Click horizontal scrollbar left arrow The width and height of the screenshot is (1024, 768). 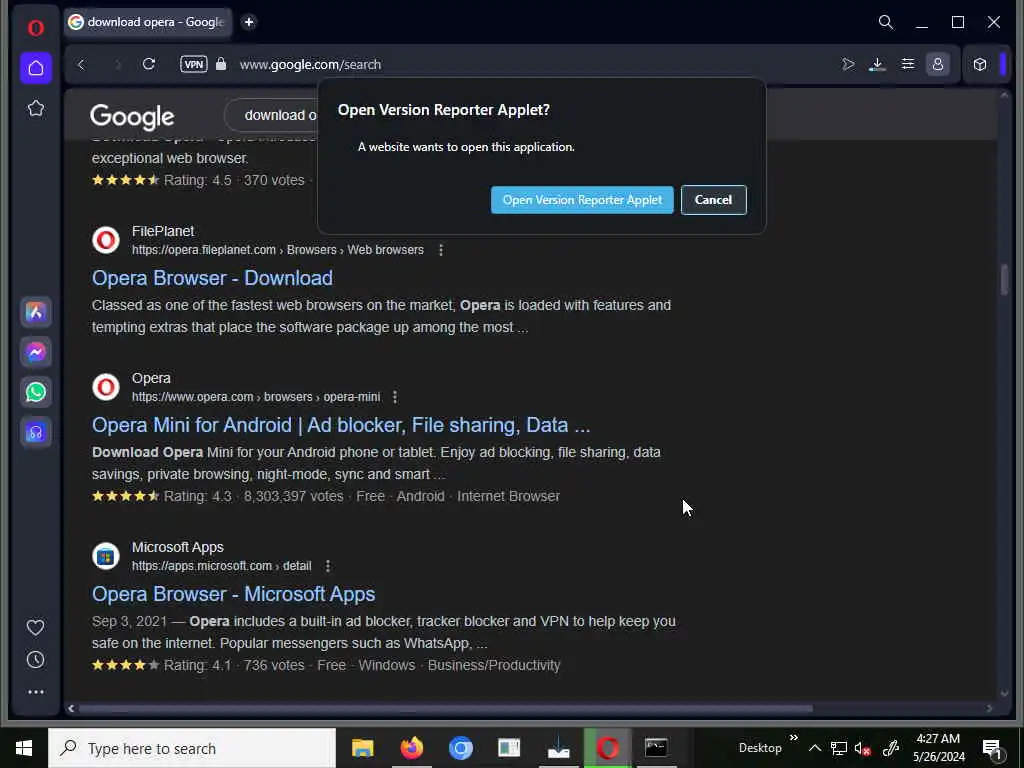click(x=71, y=708)
